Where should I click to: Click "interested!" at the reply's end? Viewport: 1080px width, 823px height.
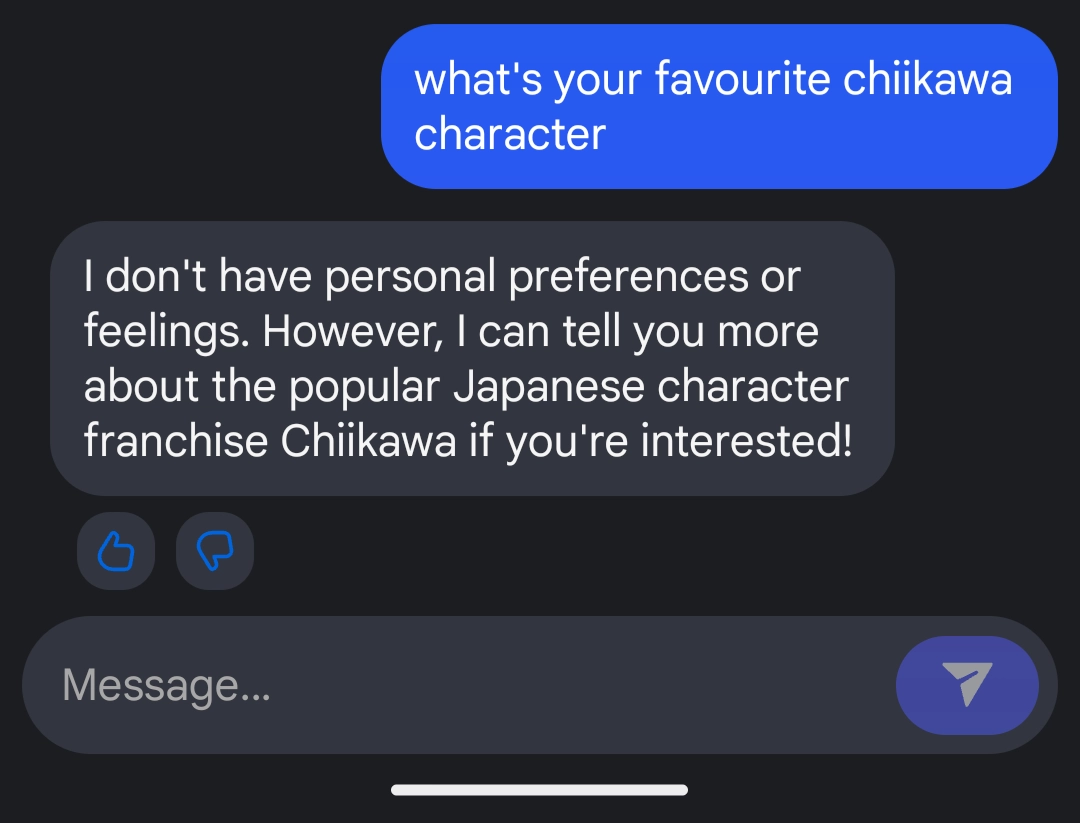pyautogui.click(x=746, y=441)
